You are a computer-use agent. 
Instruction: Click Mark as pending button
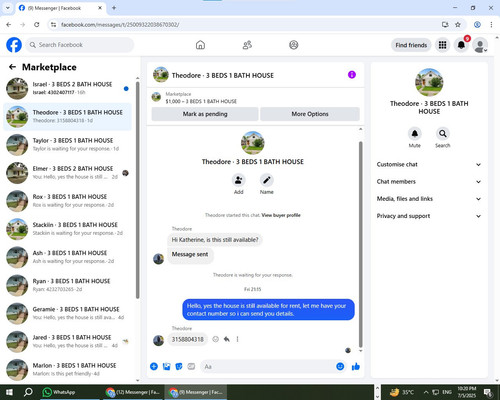coord(205,114)
